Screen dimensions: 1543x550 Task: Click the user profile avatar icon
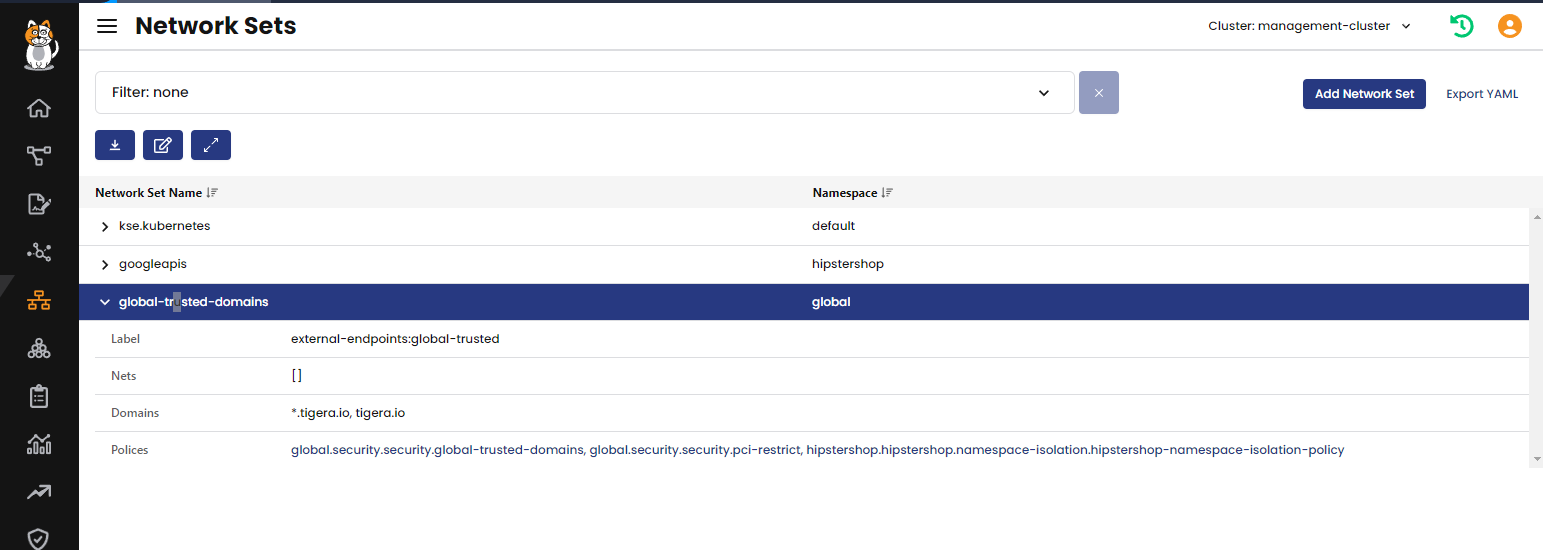pos(1509,26)
